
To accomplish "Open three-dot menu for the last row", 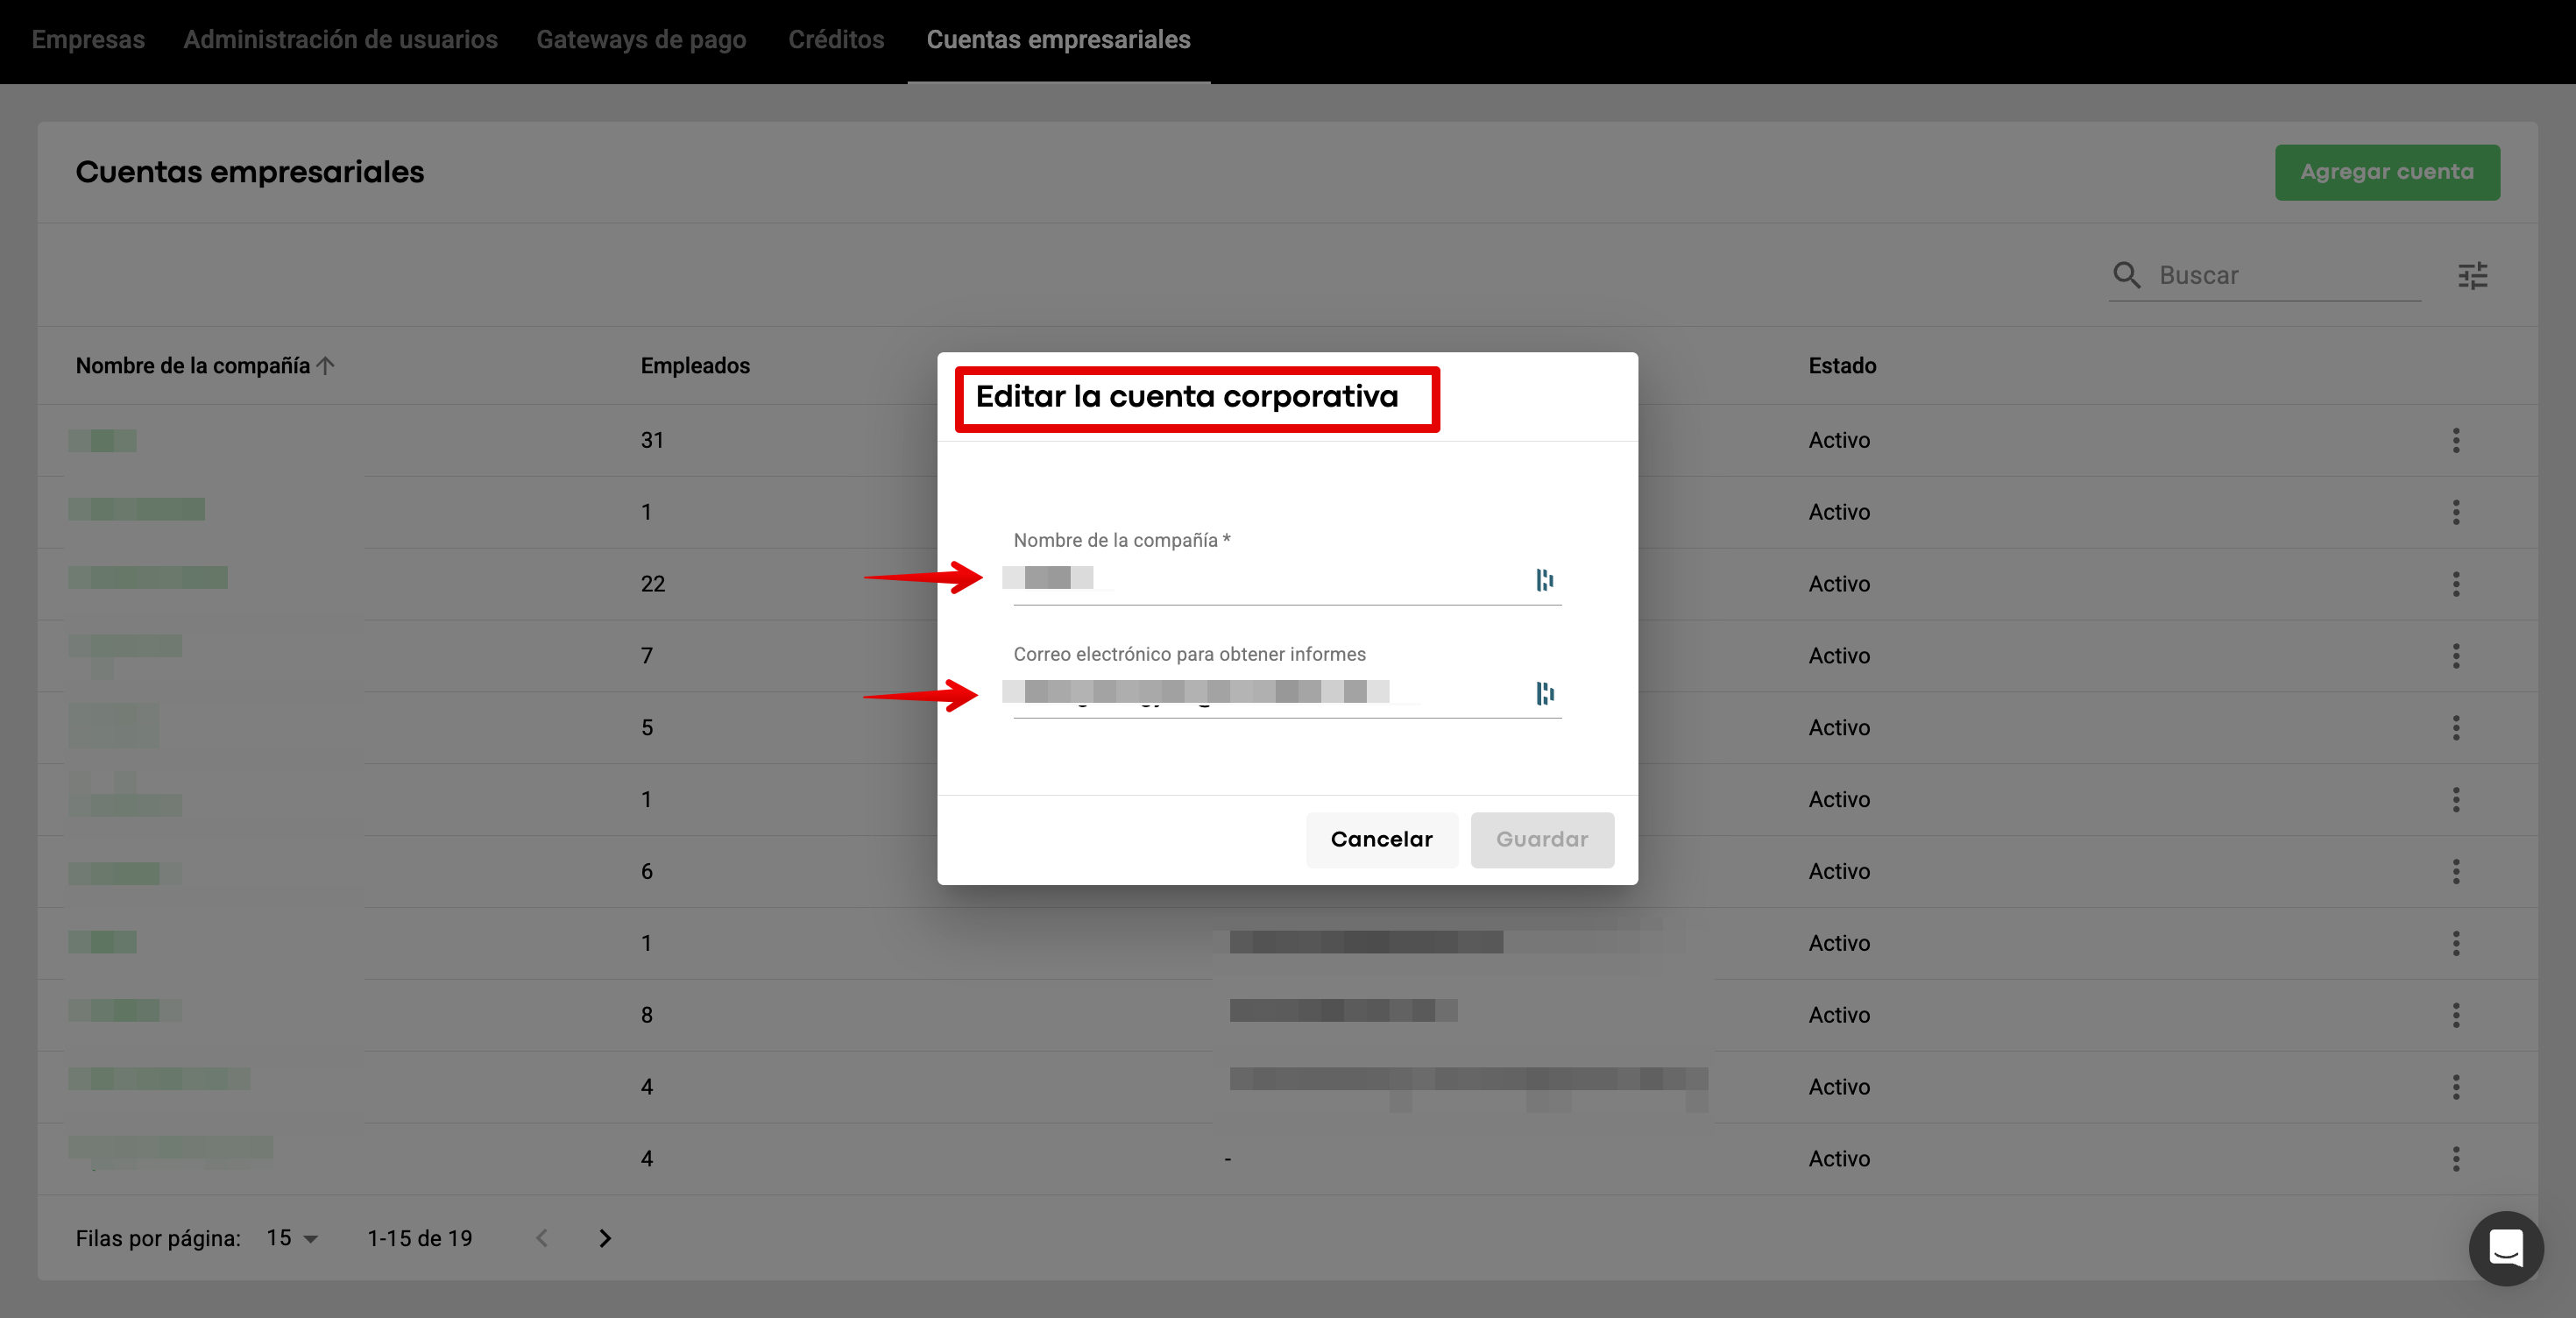I will [x=2455, y=1158].
